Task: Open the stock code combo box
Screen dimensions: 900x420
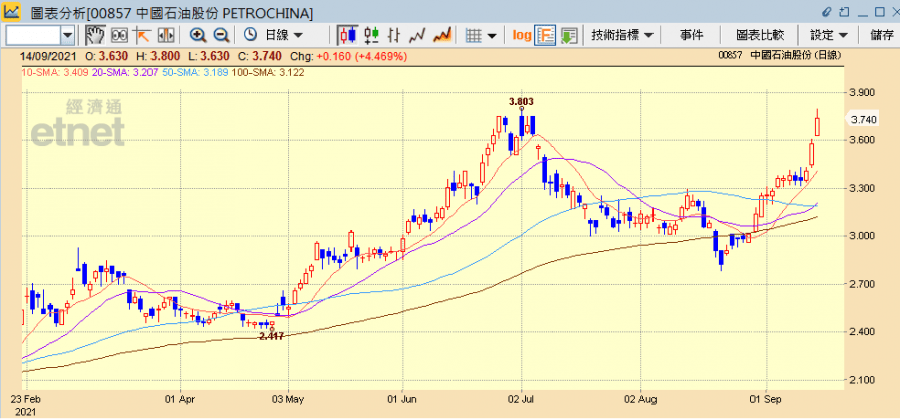Action: (x=67, y=35)
